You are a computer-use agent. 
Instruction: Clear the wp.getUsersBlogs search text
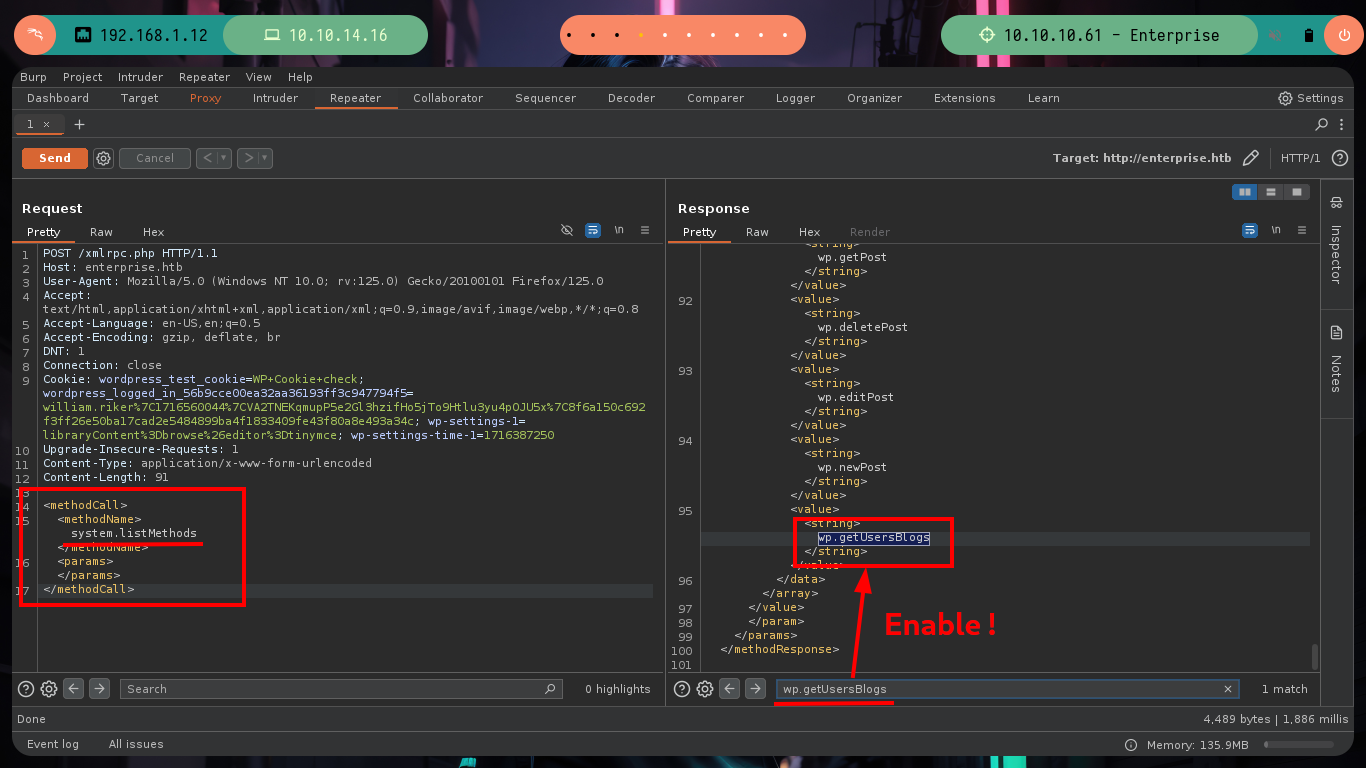click(x=1228, y=689)
